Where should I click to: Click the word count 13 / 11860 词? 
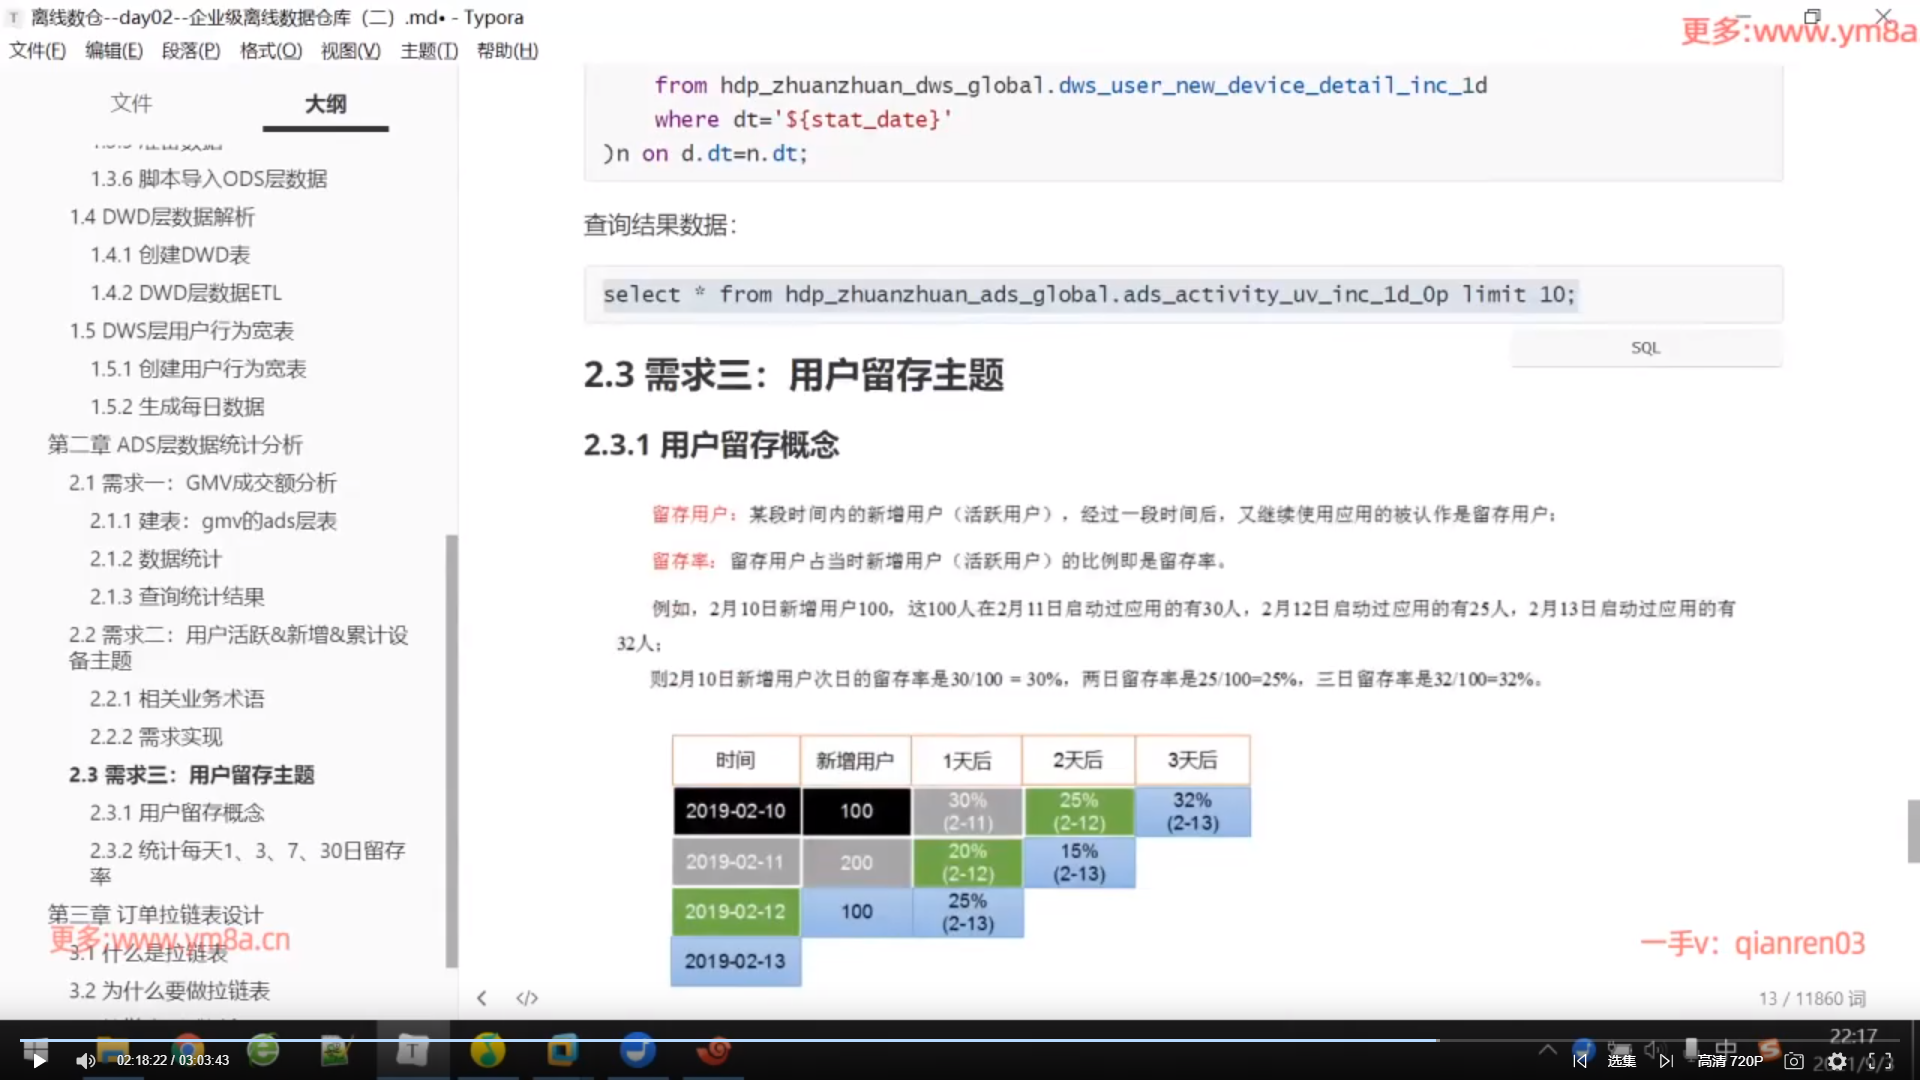coord(1812,998)
